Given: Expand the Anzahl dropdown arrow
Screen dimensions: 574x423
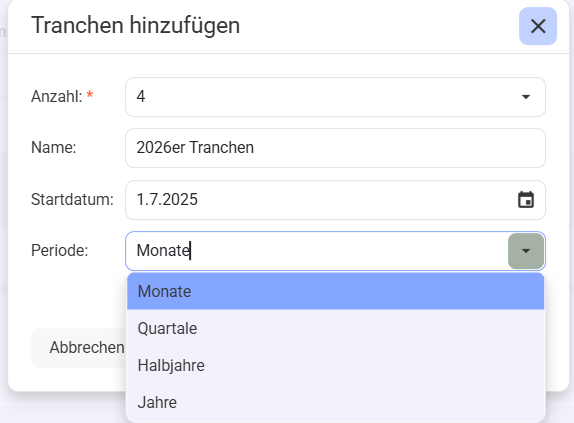Looking at the screenshot, I should tap(526, 97).
